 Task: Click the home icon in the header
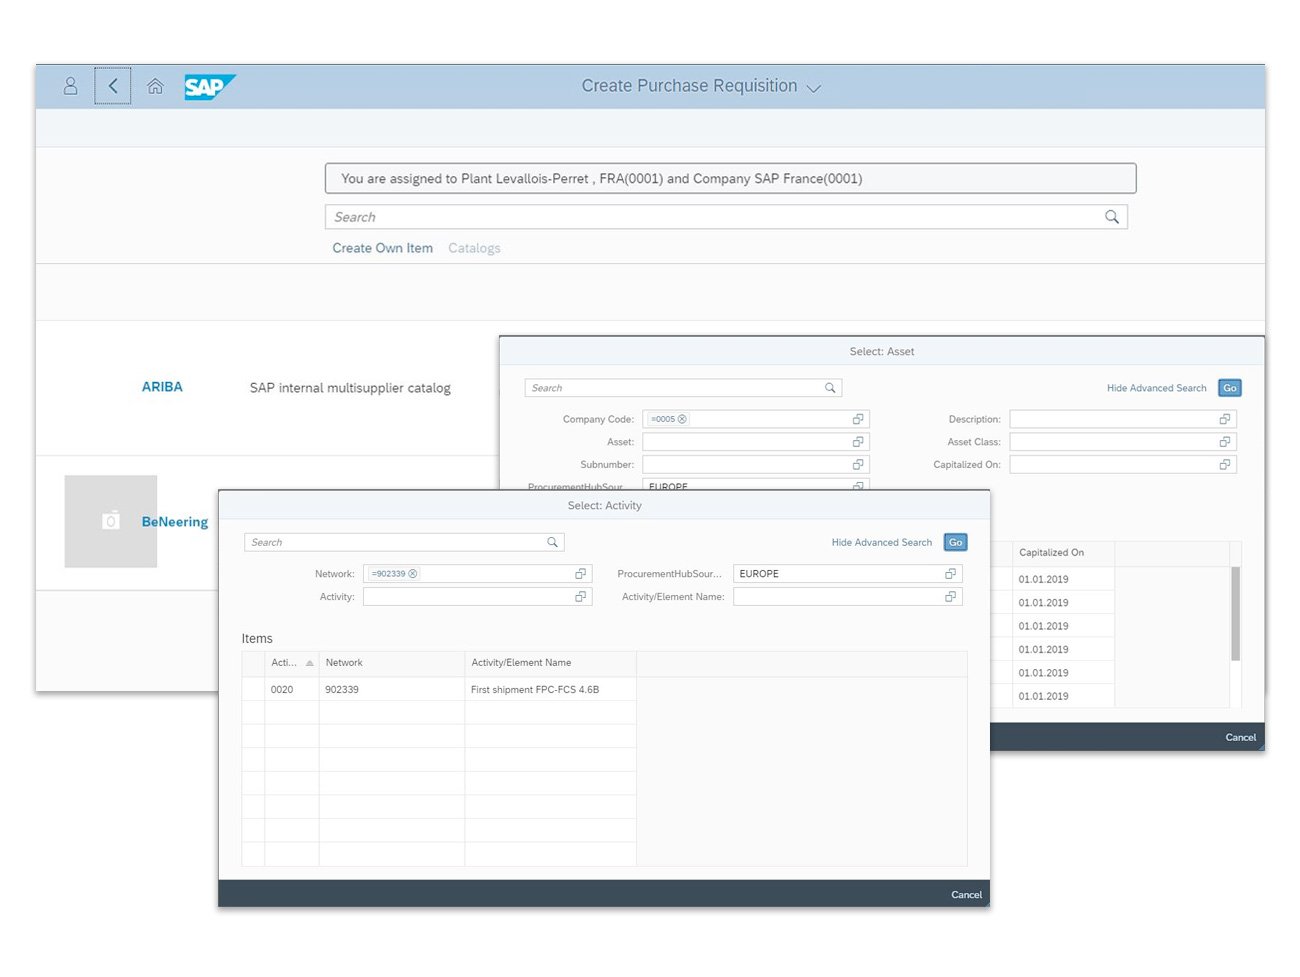click(155, 86)
